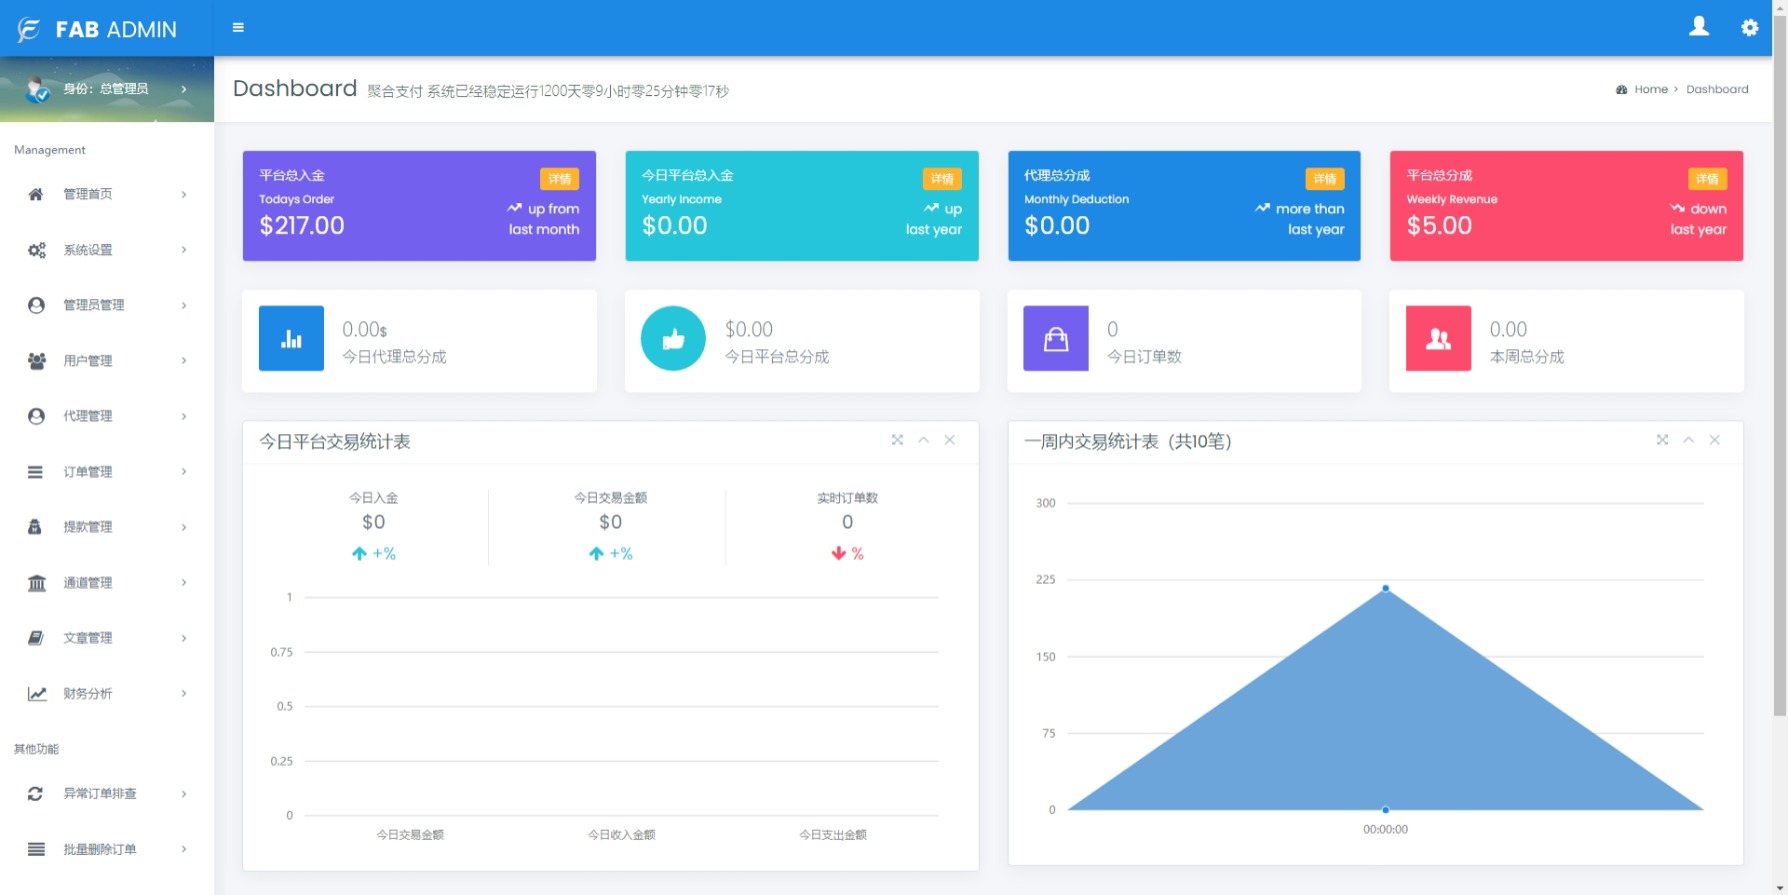Go to Home breadcrumb link
This screenshot has height=895, width=1788.
coord(1650,89)
